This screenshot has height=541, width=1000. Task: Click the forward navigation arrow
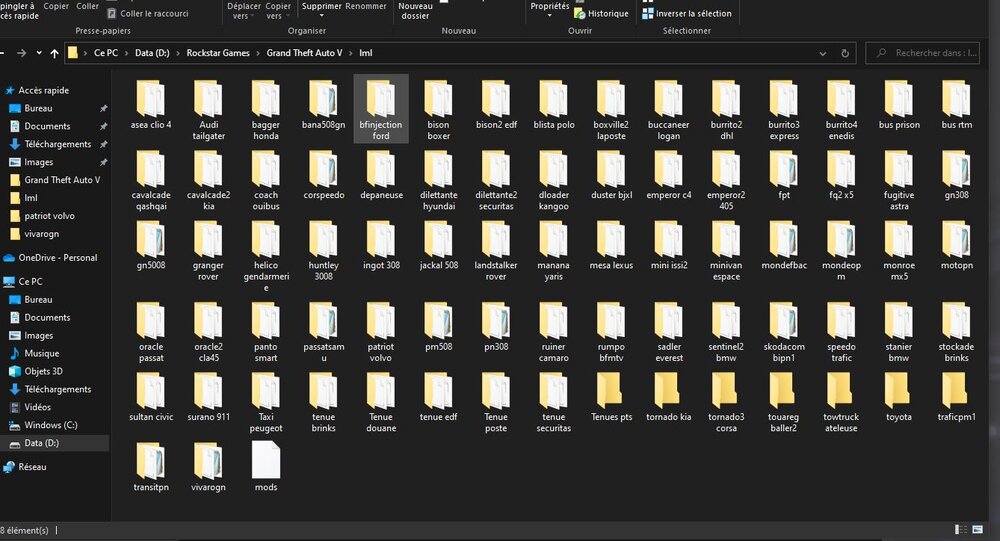21,53
